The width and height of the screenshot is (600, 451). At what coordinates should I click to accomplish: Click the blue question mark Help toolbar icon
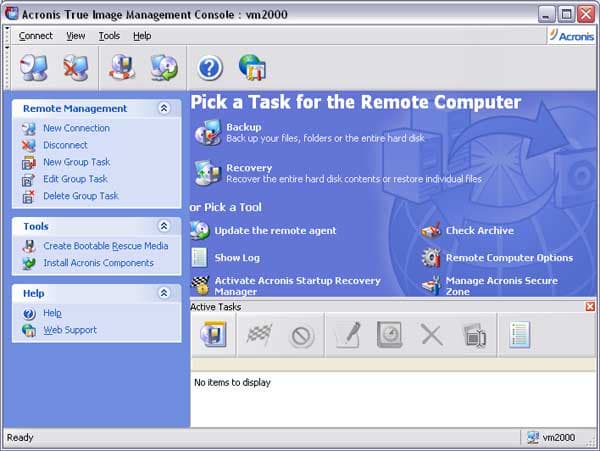point(210,68)
